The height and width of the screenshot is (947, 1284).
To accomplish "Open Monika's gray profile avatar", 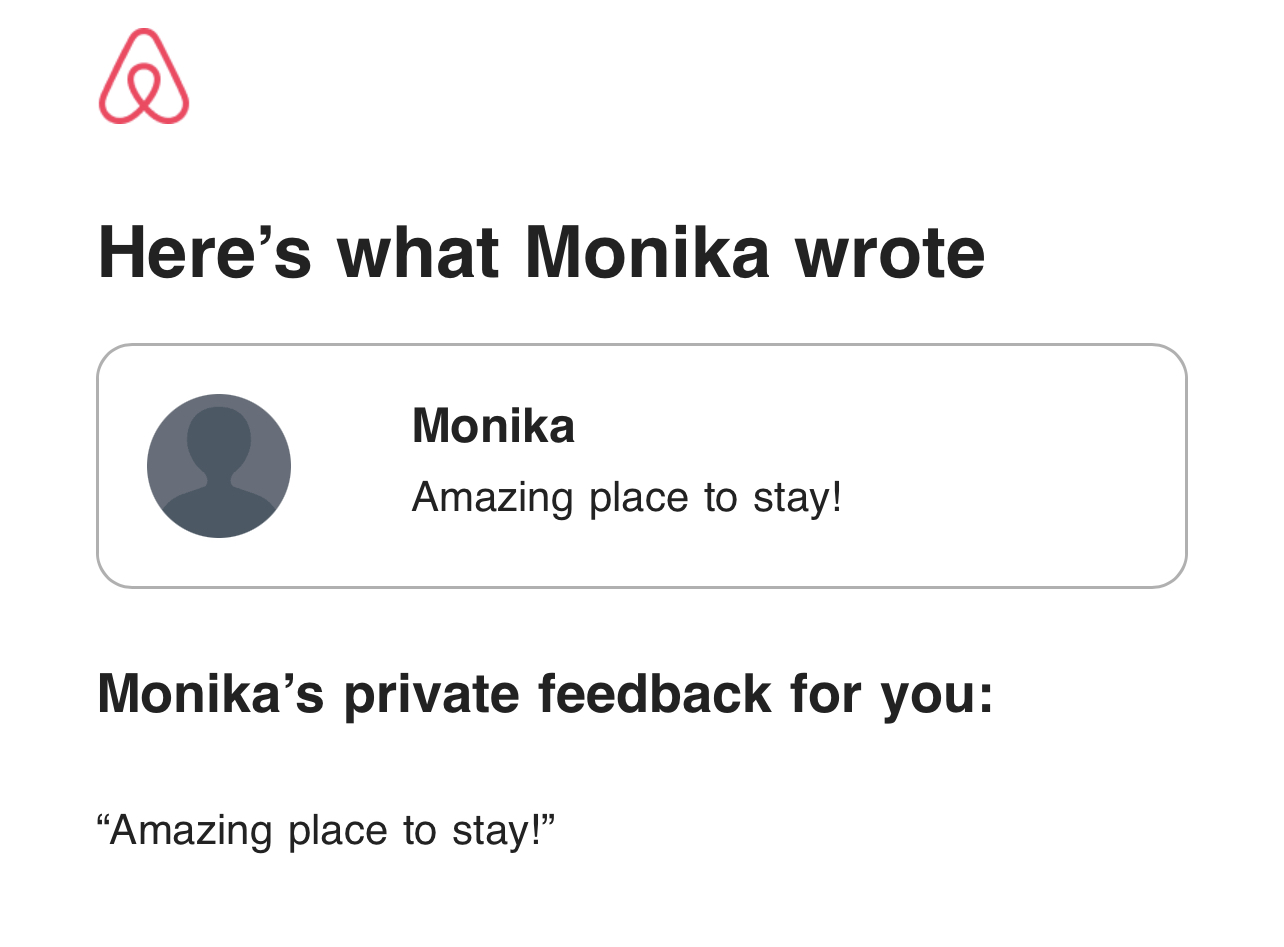I will point(219,466).
